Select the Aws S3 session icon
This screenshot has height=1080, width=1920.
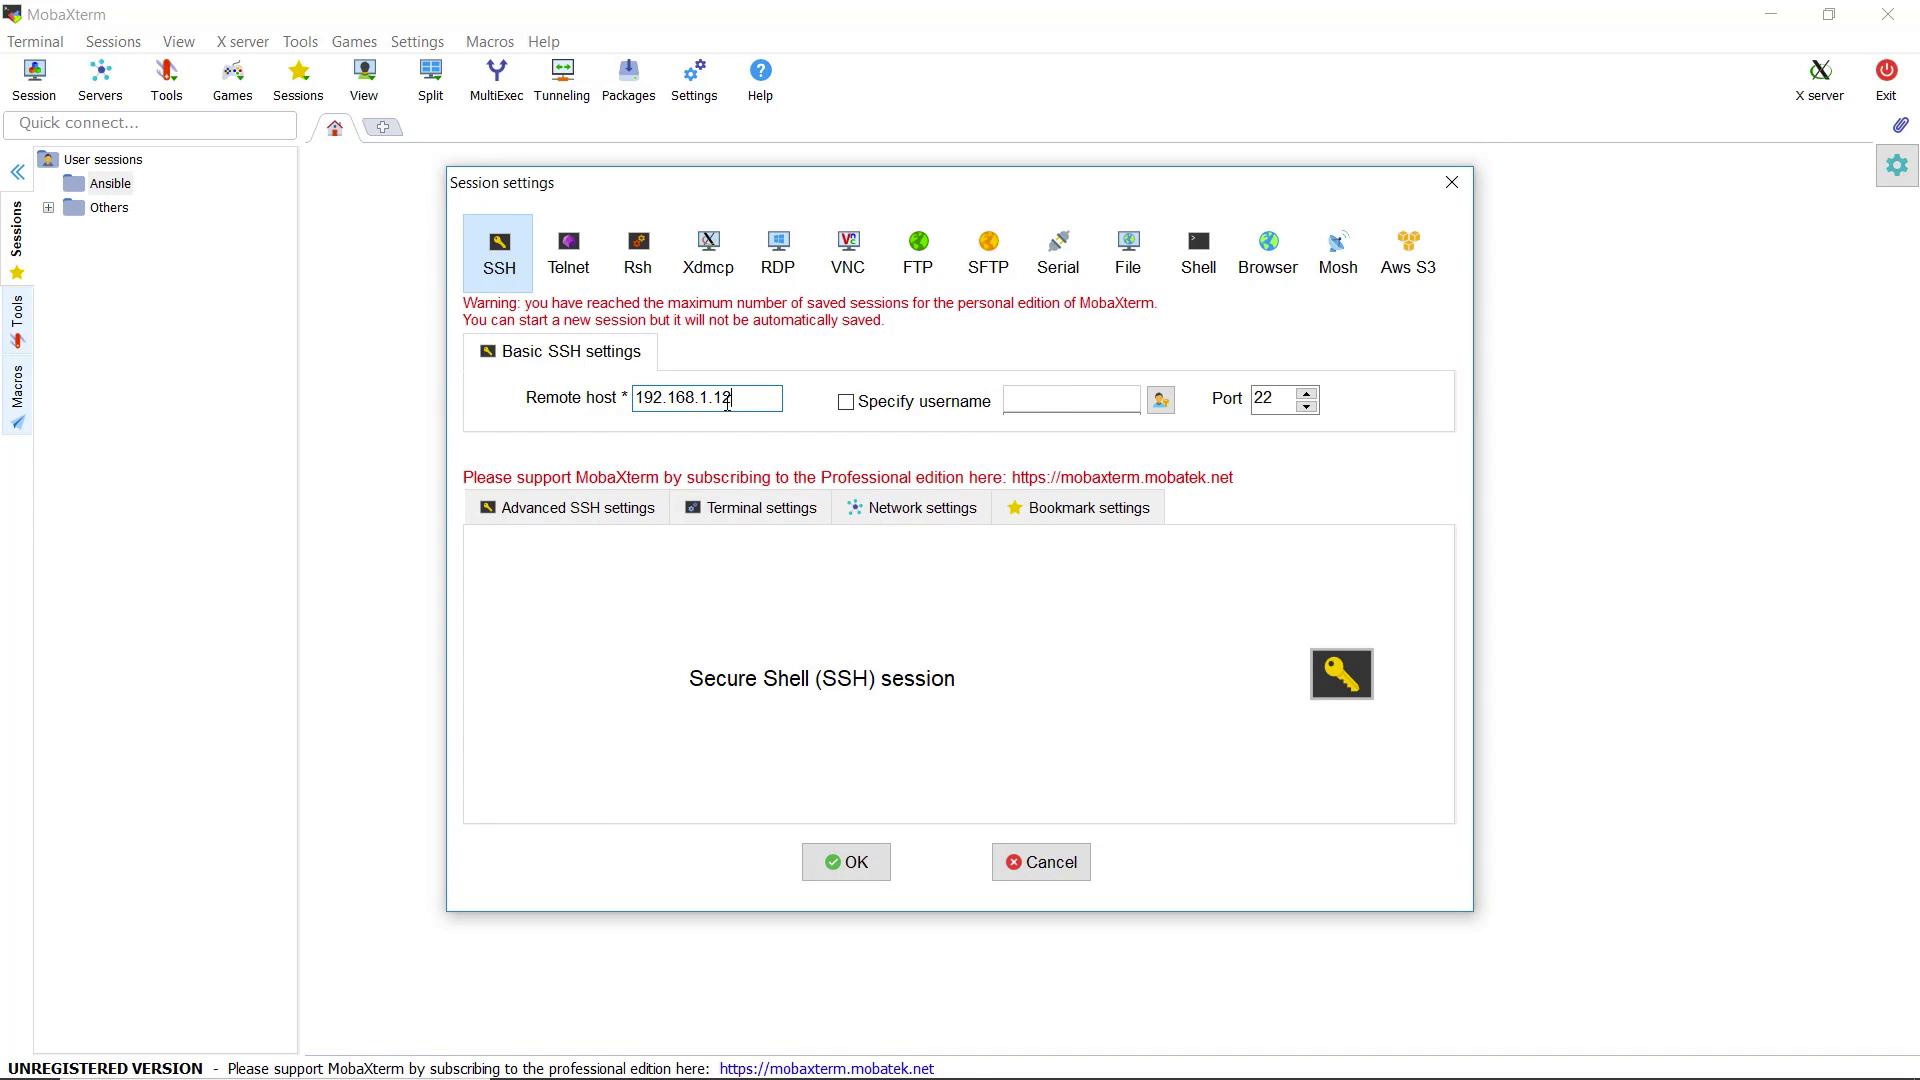[x=1407, y=252]
